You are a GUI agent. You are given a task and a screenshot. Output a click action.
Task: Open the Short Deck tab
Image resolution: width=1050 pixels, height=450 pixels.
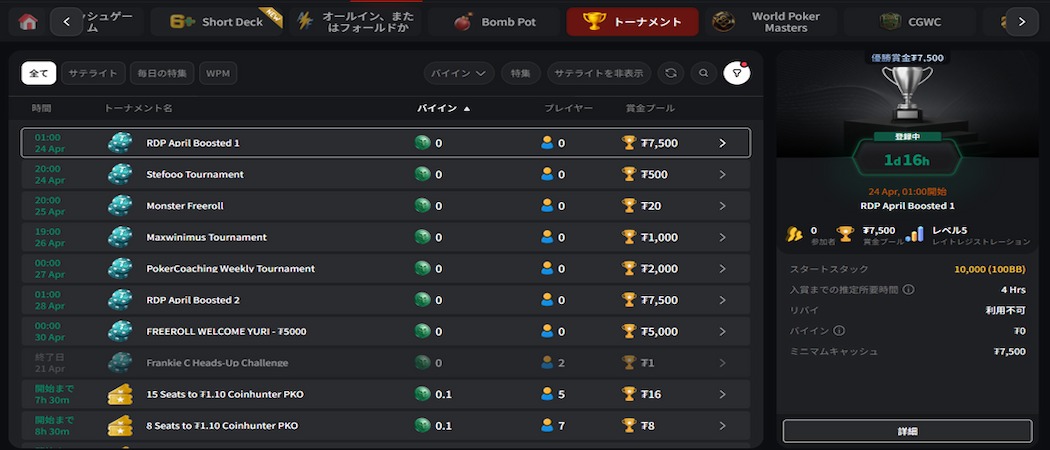tap(220, 22)
